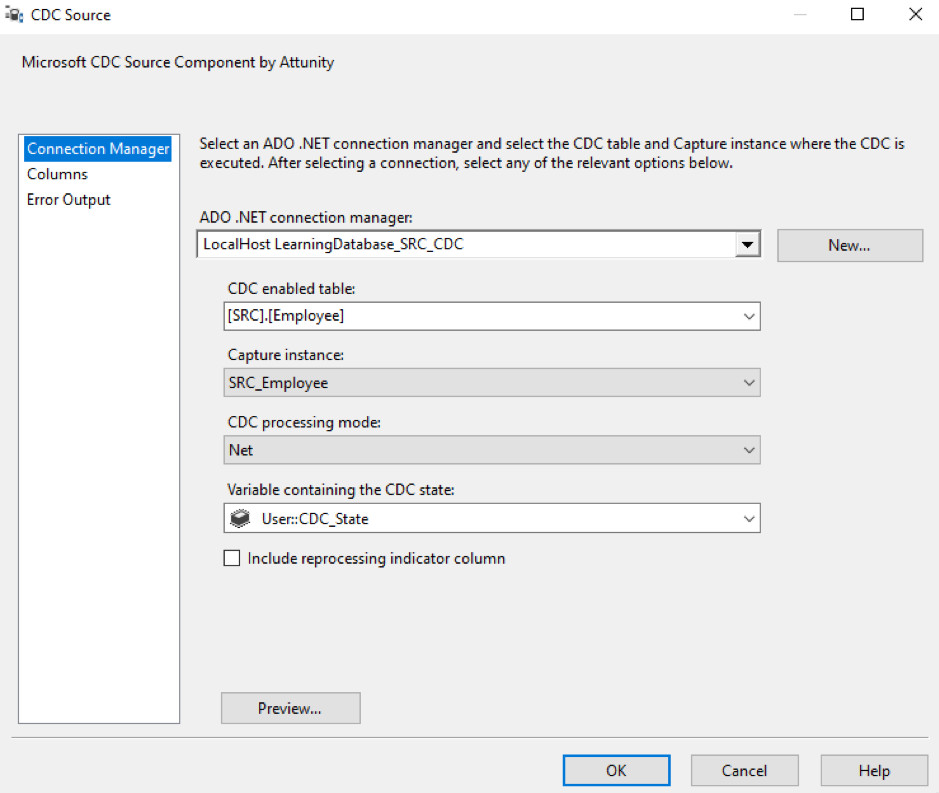Expand the CDC processing mode dropdown
Screen dimensions: 939x793
click(748, 450)
